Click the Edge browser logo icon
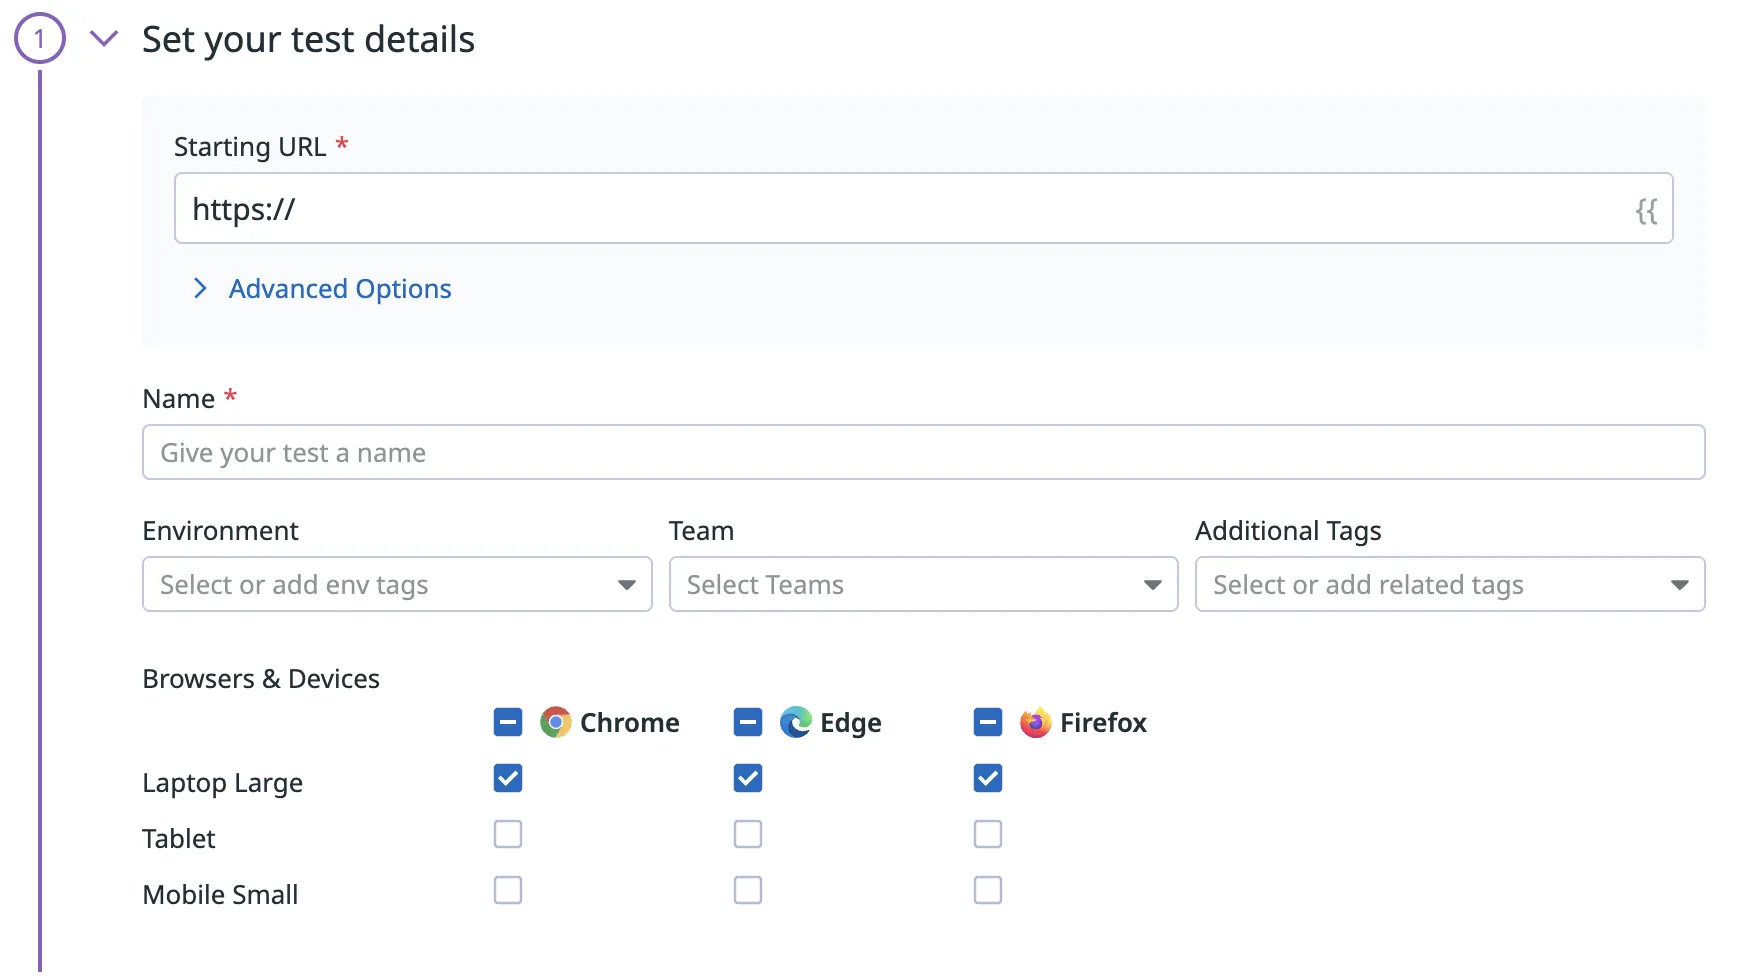1754x978 pixels. tap(795, 722)
